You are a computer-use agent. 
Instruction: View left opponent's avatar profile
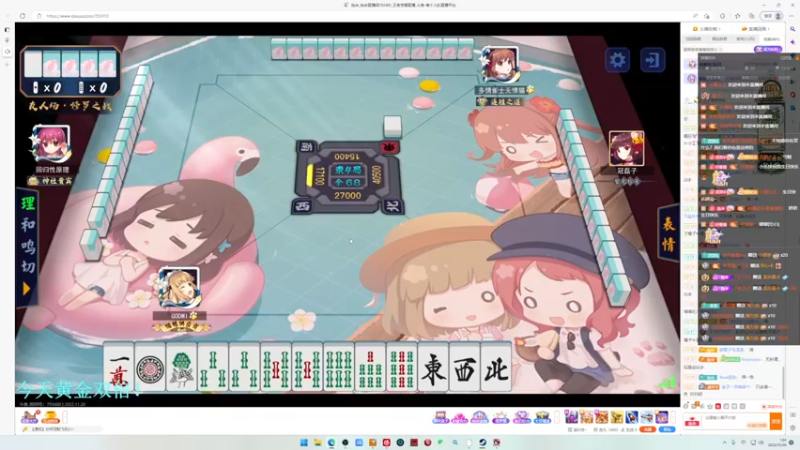(x=51, y=144)
